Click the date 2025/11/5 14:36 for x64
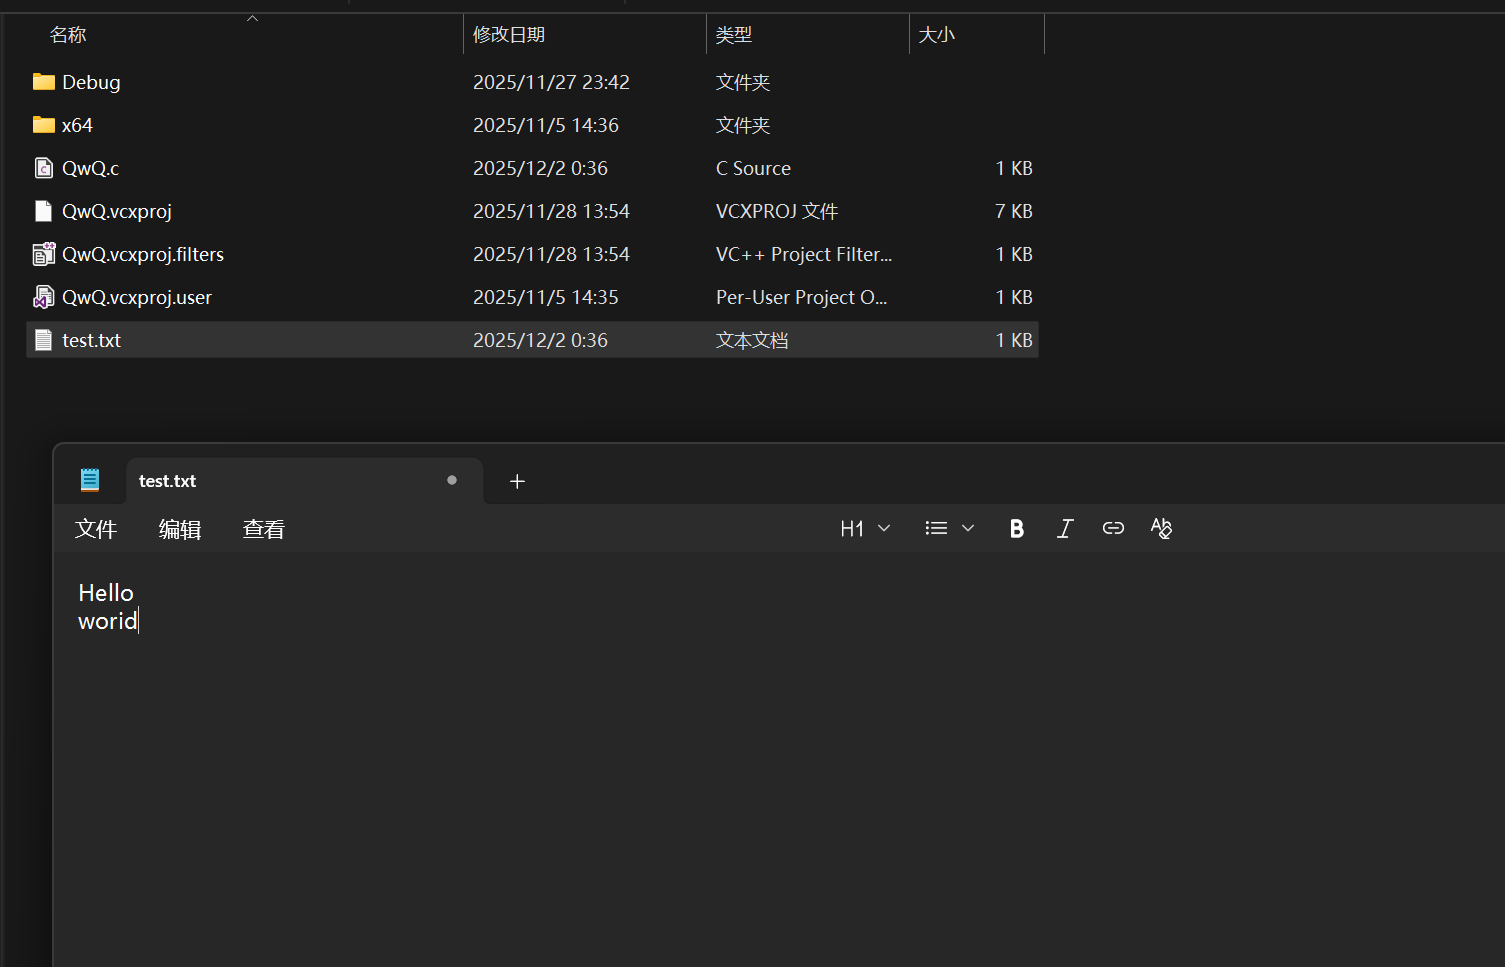The width and height of the screenshot is (1505, 967). [546, 125]
